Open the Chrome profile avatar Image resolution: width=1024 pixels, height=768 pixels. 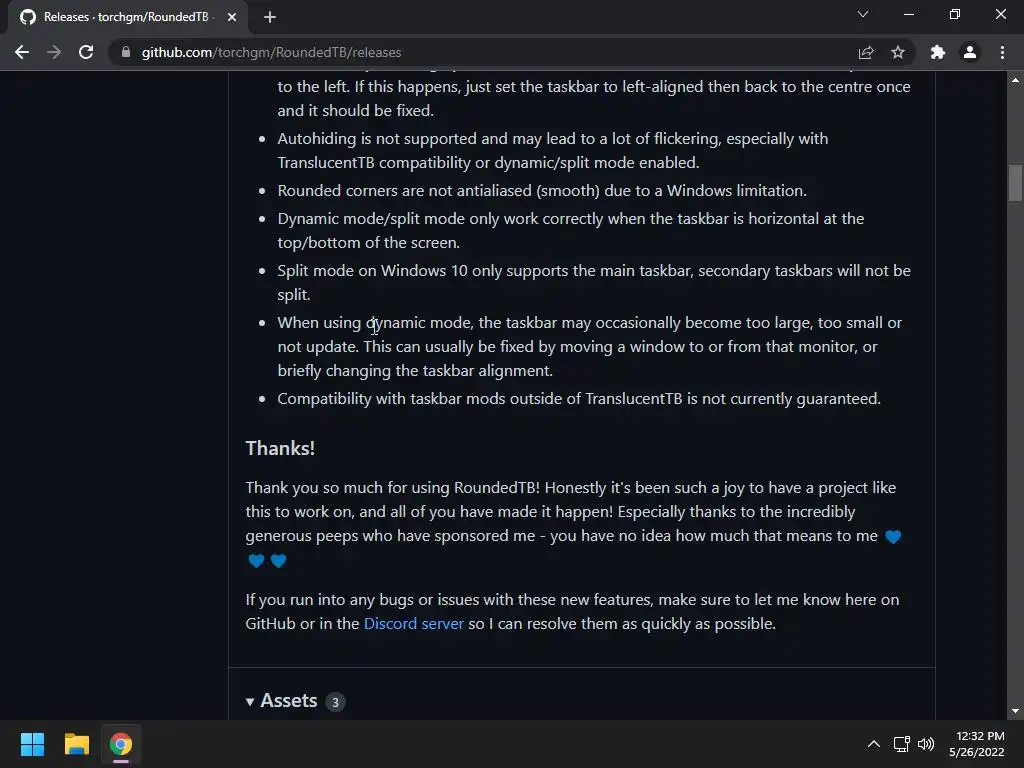970,52
